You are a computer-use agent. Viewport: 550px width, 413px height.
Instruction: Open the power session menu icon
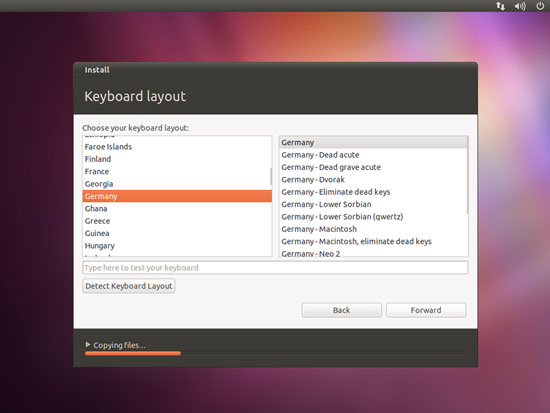[540, 6]
